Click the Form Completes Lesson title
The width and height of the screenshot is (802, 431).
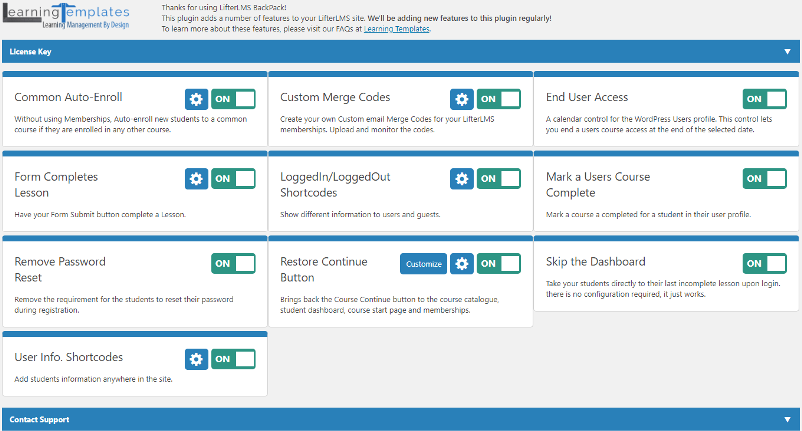pos(56,185)
